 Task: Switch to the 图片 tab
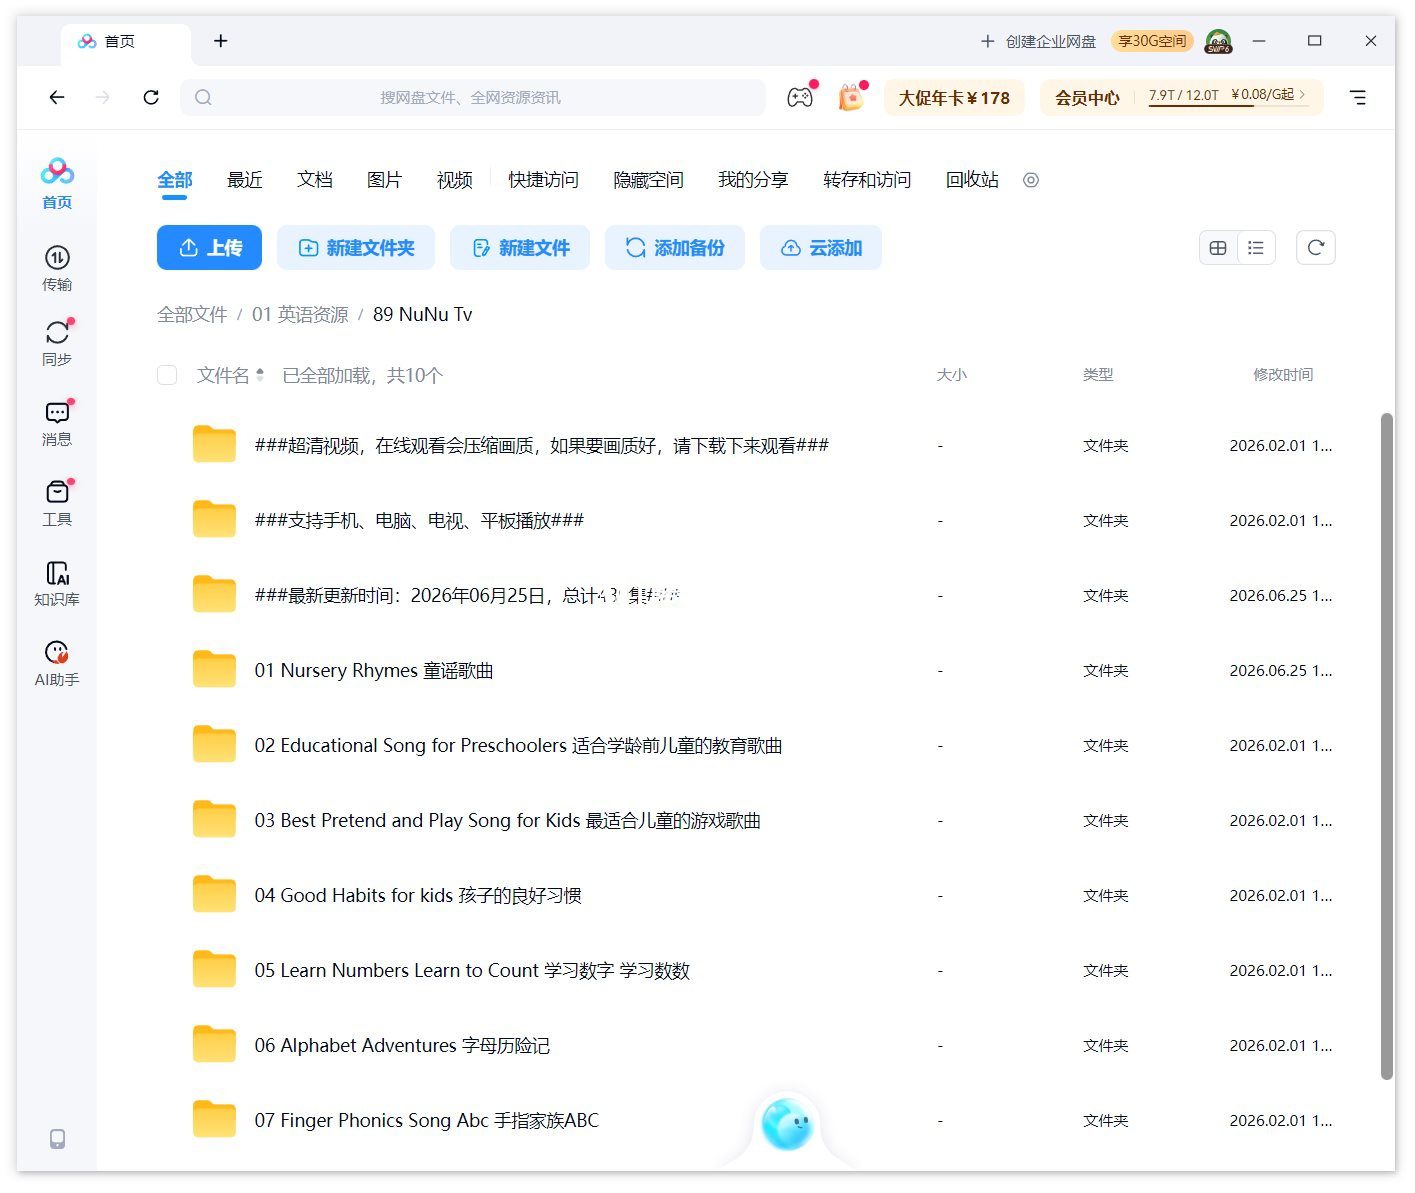[385, 180]
